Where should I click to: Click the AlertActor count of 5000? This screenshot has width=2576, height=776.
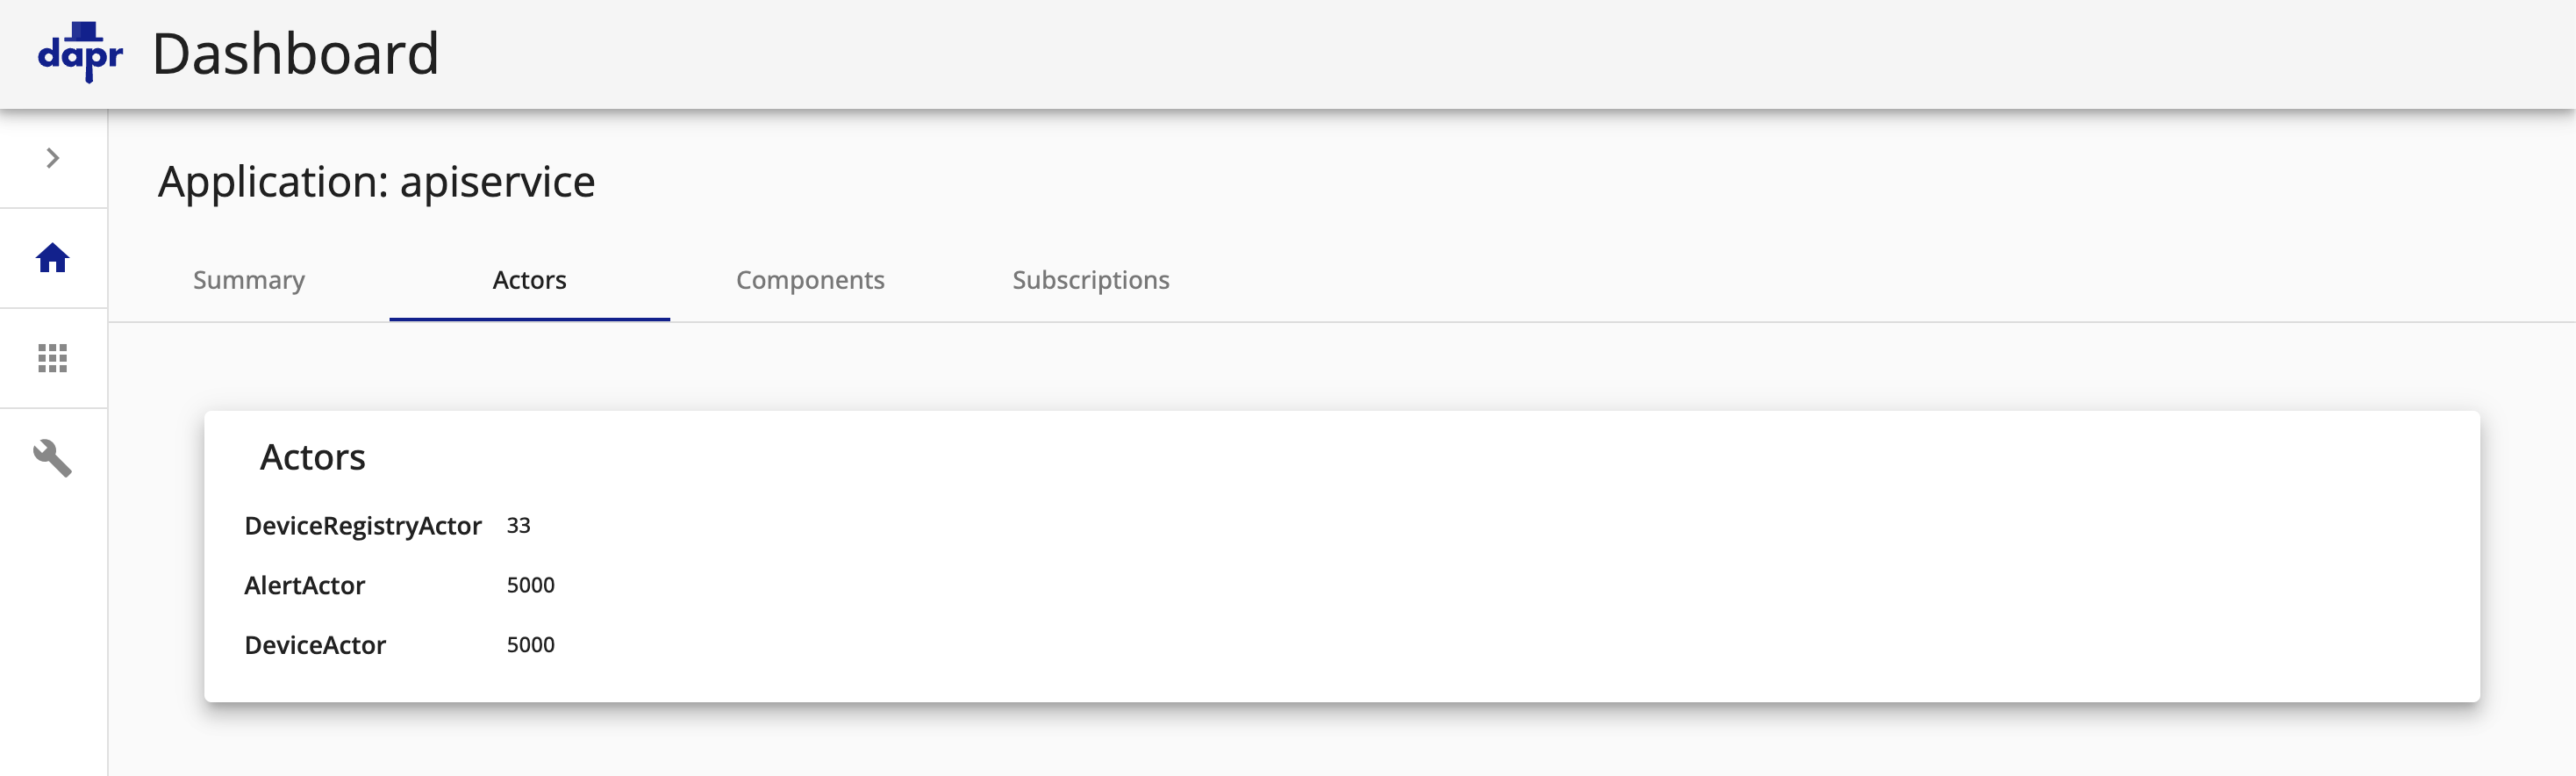click(530, 585)
